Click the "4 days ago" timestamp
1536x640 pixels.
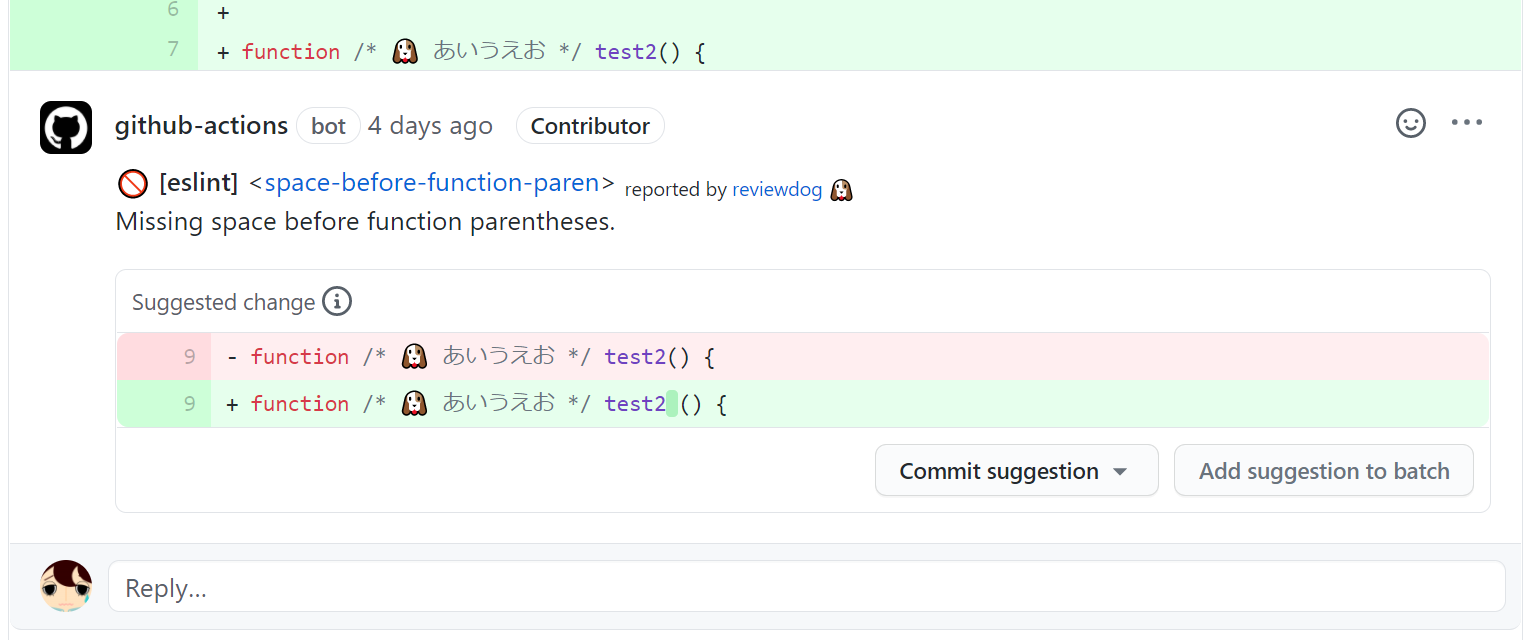point(430,126)
